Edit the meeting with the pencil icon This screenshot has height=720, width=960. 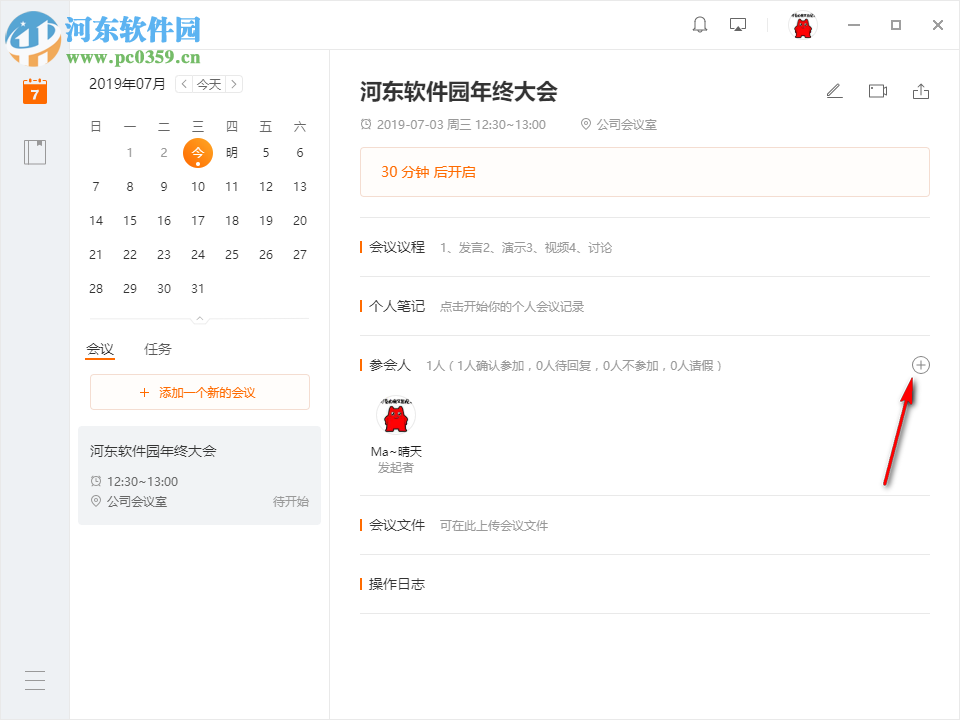tap(834, 91)
